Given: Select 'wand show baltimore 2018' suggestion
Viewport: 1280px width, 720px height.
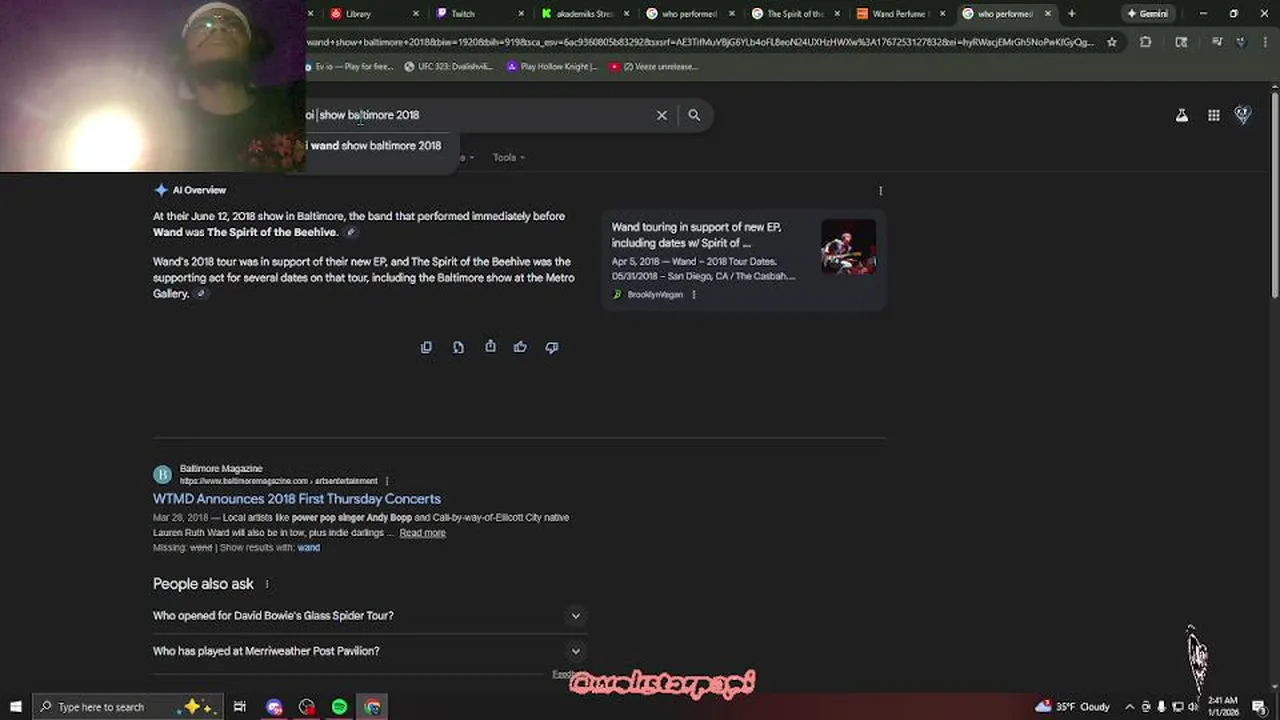Looking at the screenshot, I should coord(375,146).
